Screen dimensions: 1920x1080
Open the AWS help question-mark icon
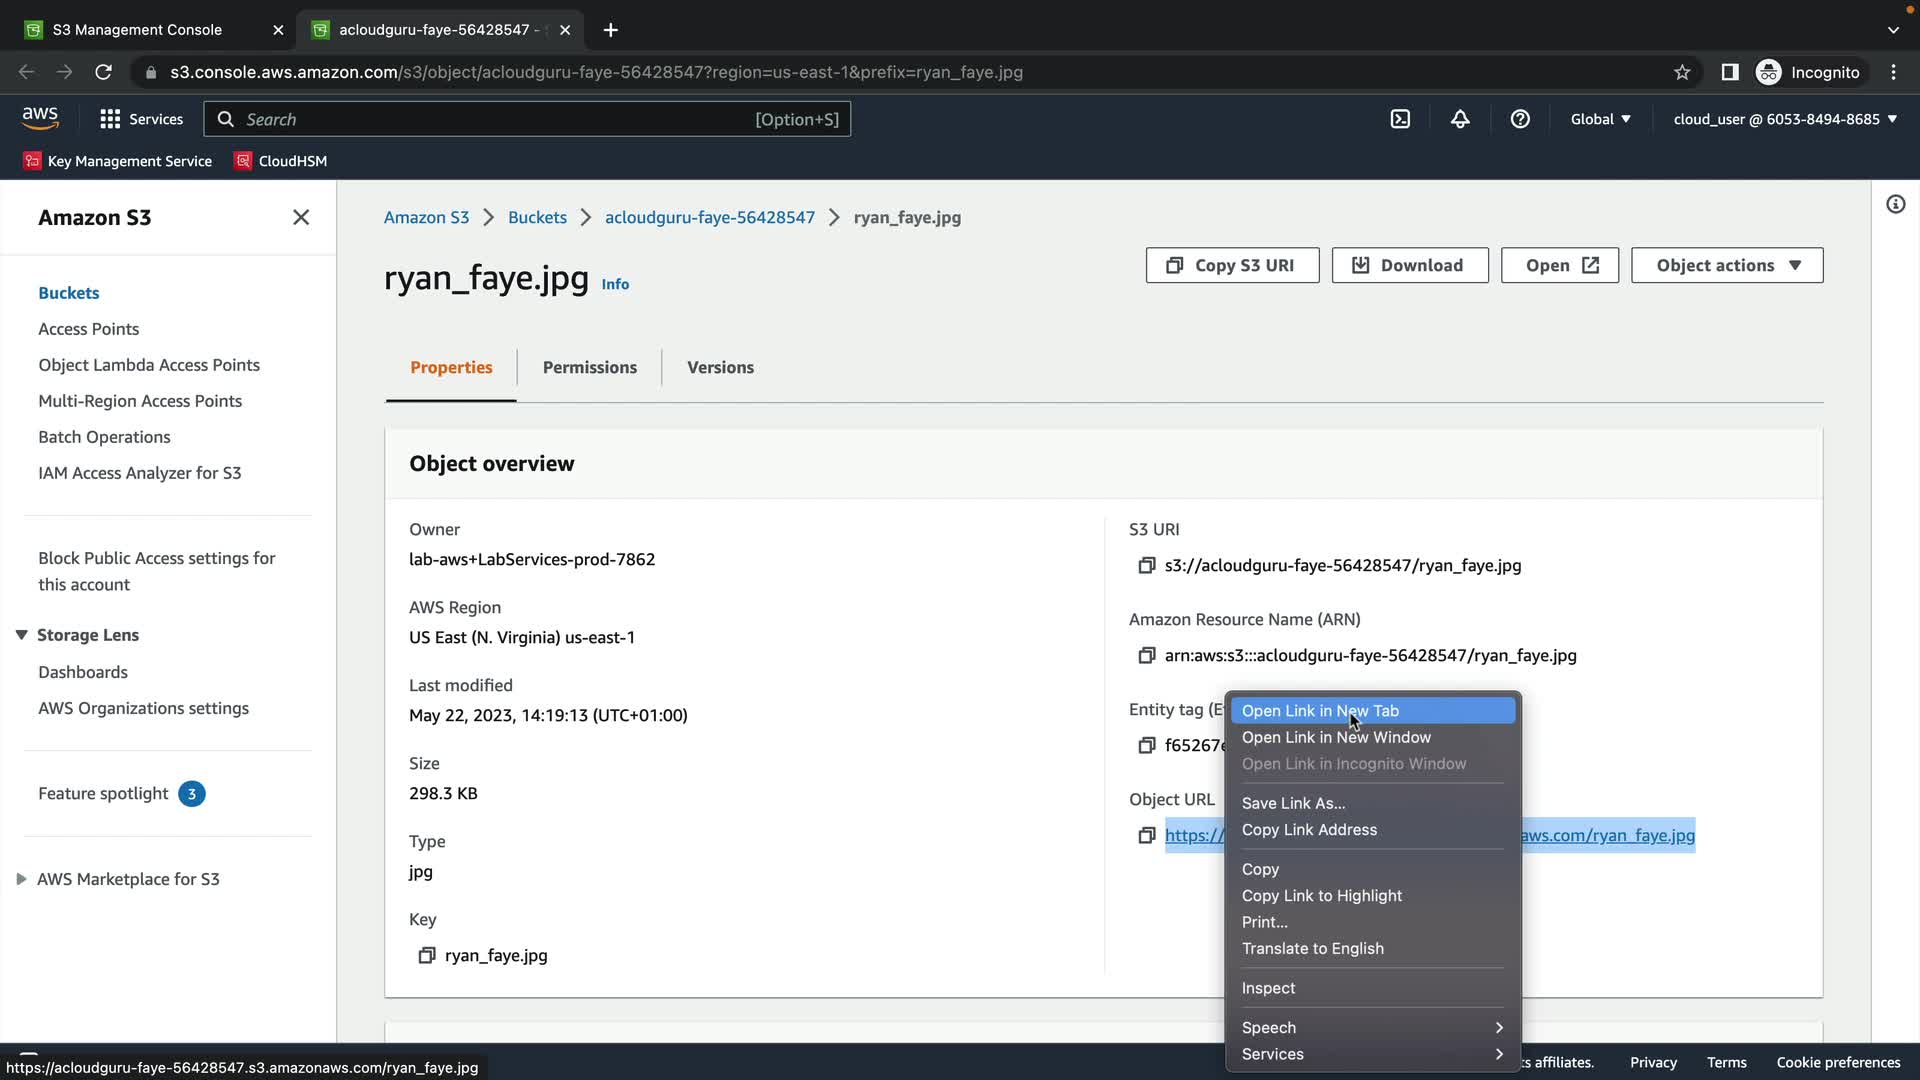pos(1520,119)
